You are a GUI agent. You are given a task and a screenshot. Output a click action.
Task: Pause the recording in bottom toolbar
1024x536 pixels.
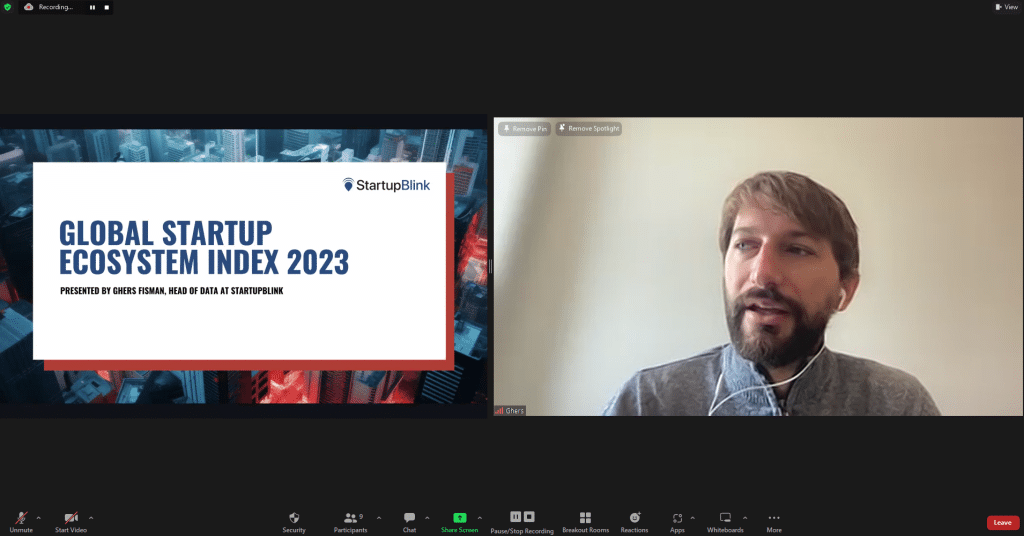pyautogui.click(x=515, y=516)
